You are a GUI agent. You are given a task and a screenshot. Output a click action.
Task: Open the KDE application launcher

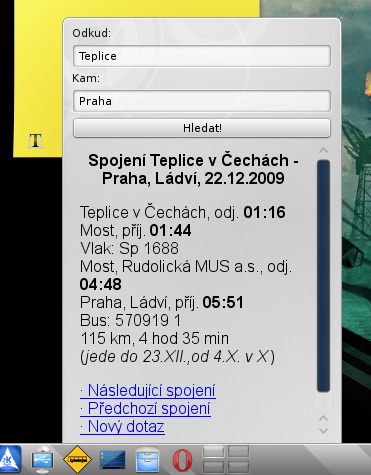pos(10,459)
